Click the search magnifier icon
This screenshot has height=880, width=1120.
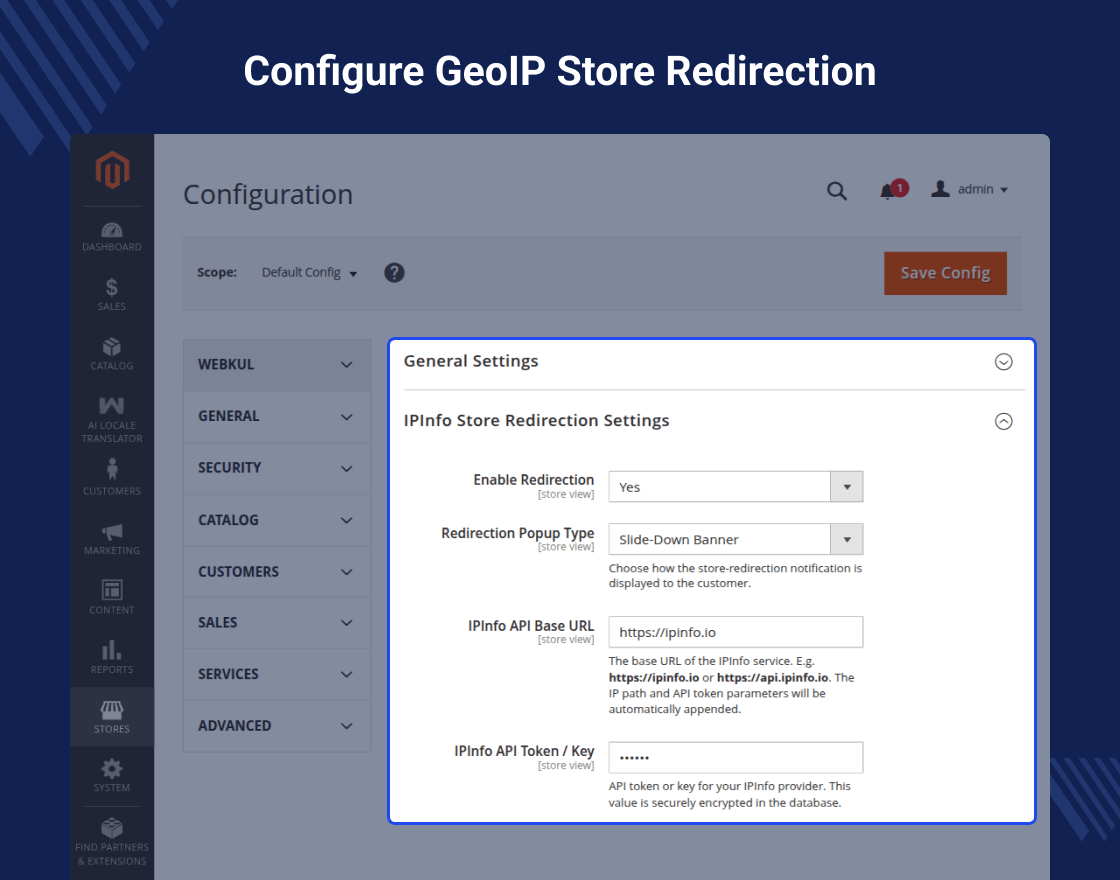[836, 191]
